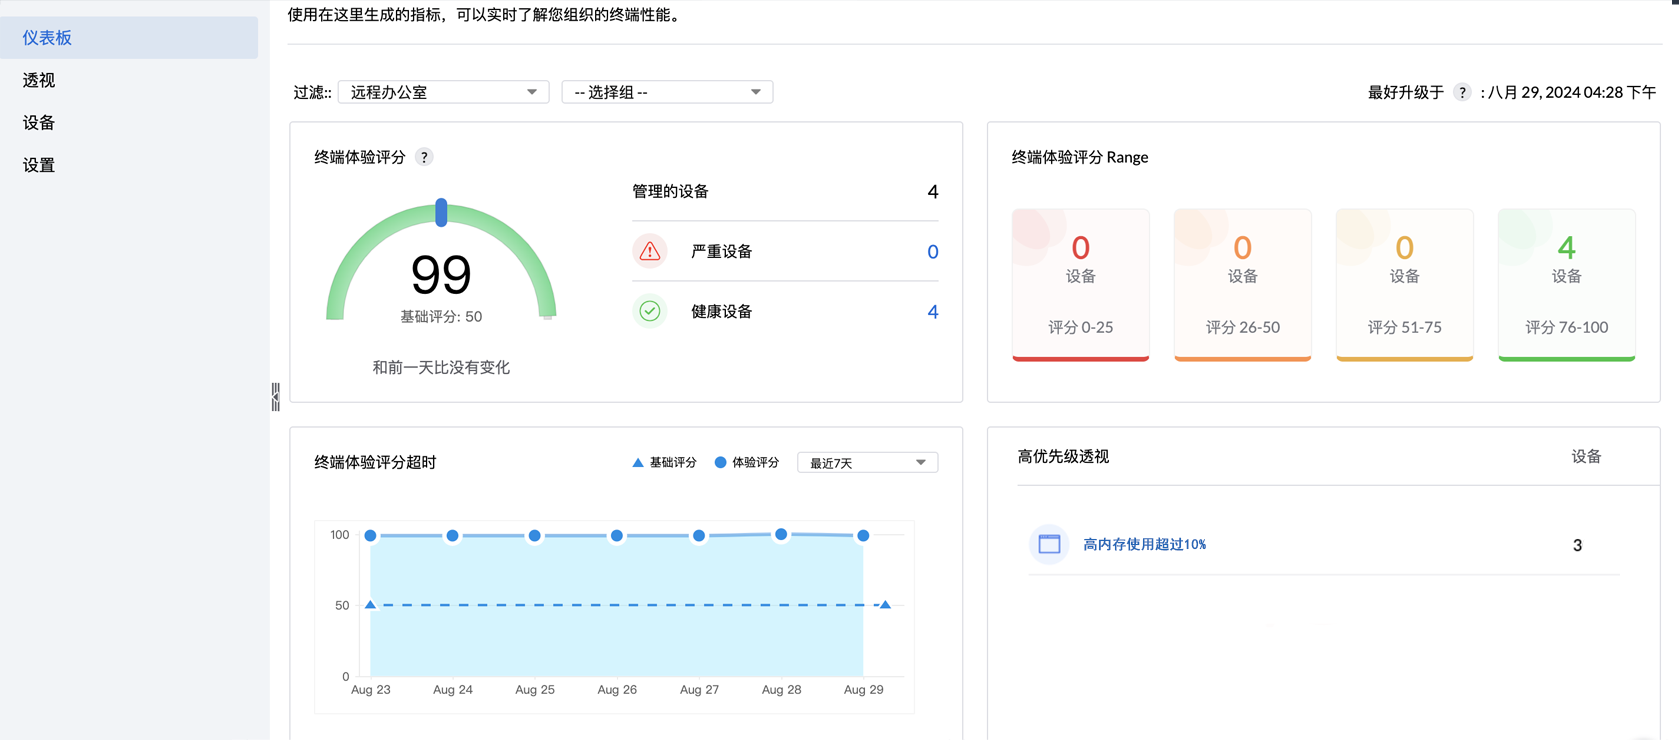Click the healthy devices count 4
Image resolution: width=1679 pixels, height=740 pixels.
[x=932, y=312]
